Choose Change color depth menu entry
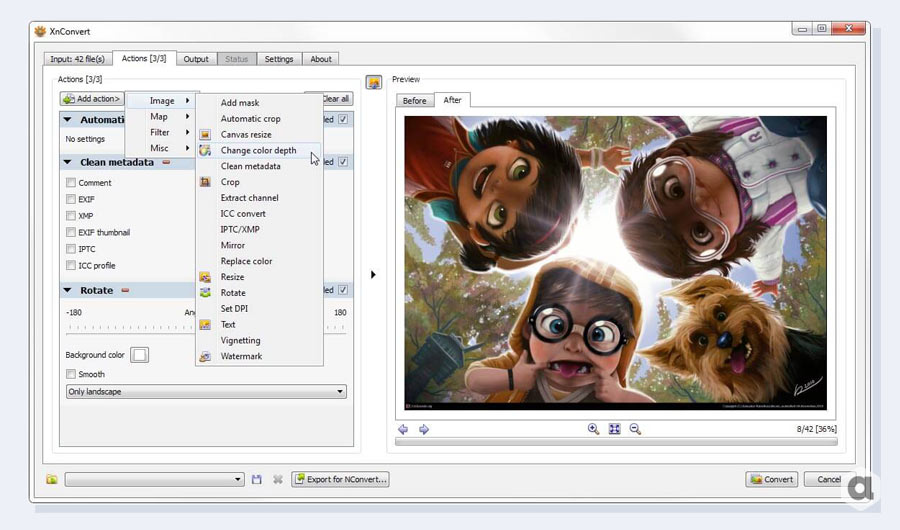The height and width of the screenshot is (530, 900). [x=259, y=150]
